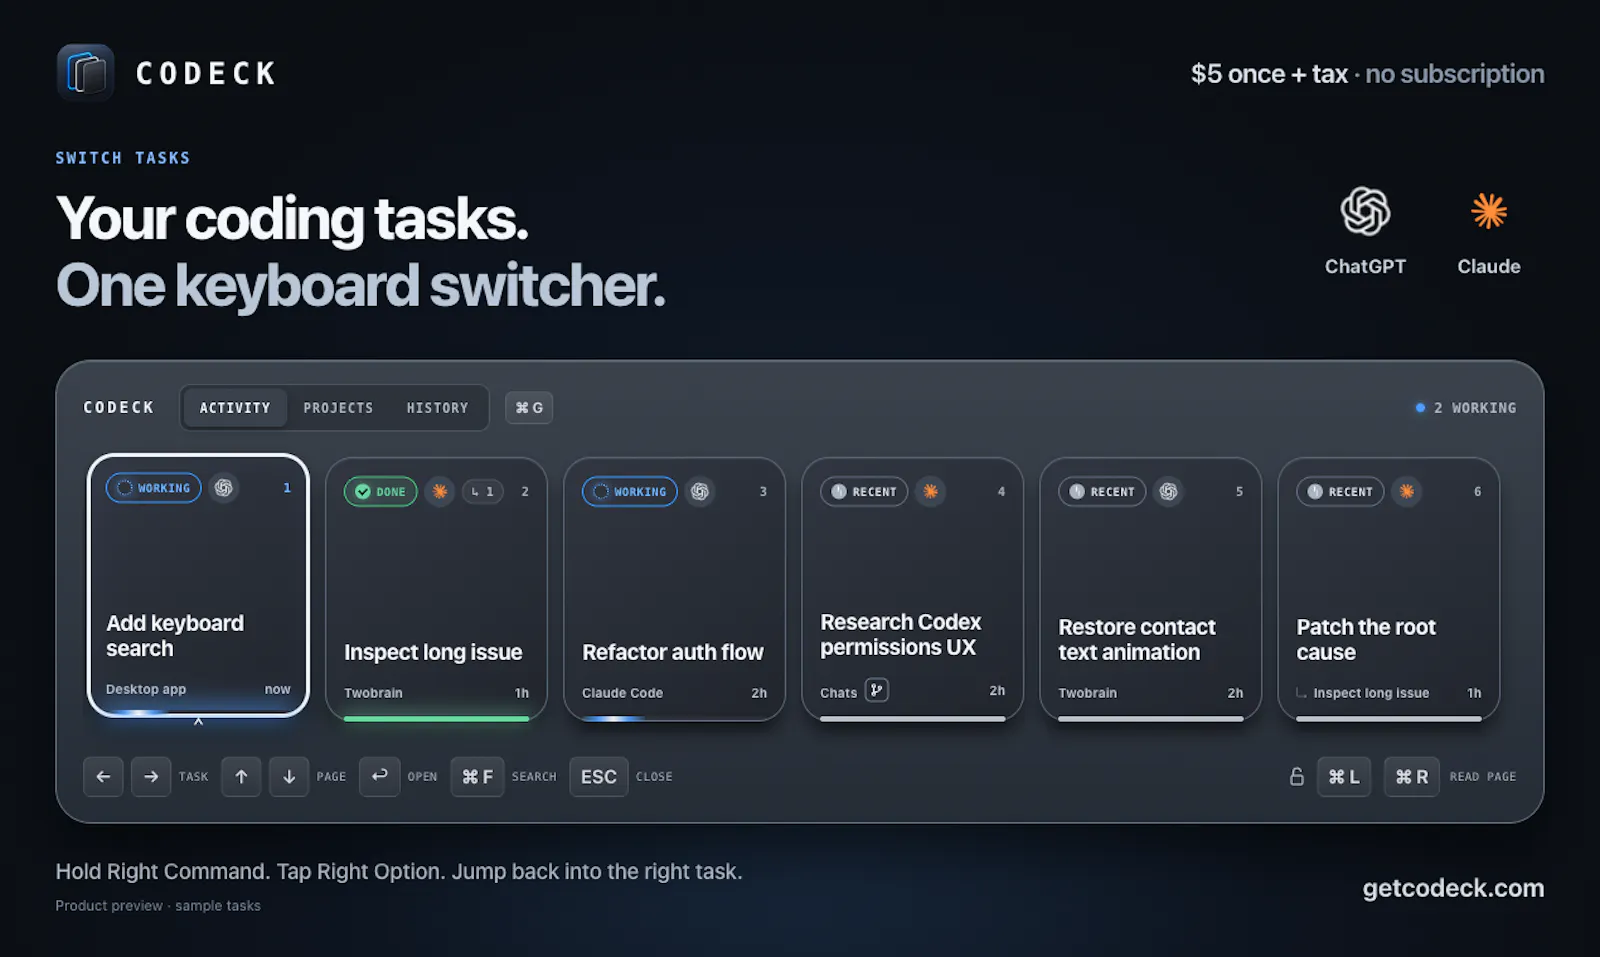1600x957 pixels.
Task: Click the git branch icon beside Chats
Action: (x=877, y=690)
